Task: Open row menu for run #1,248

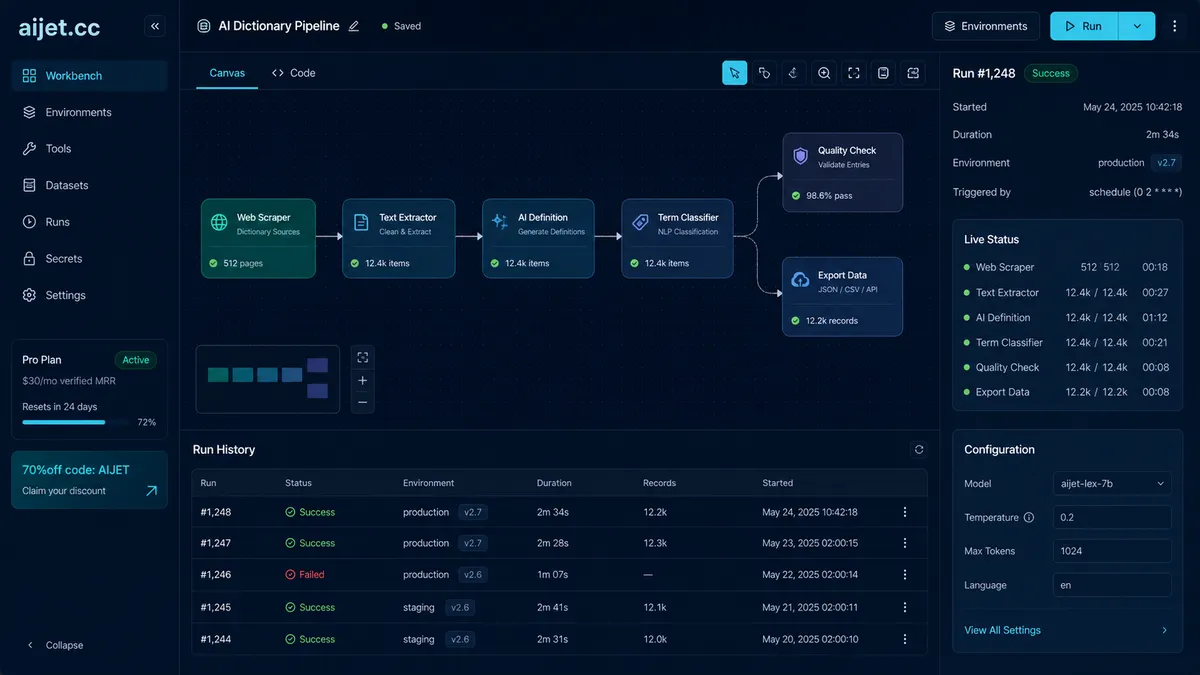Action: coord(905,512)
